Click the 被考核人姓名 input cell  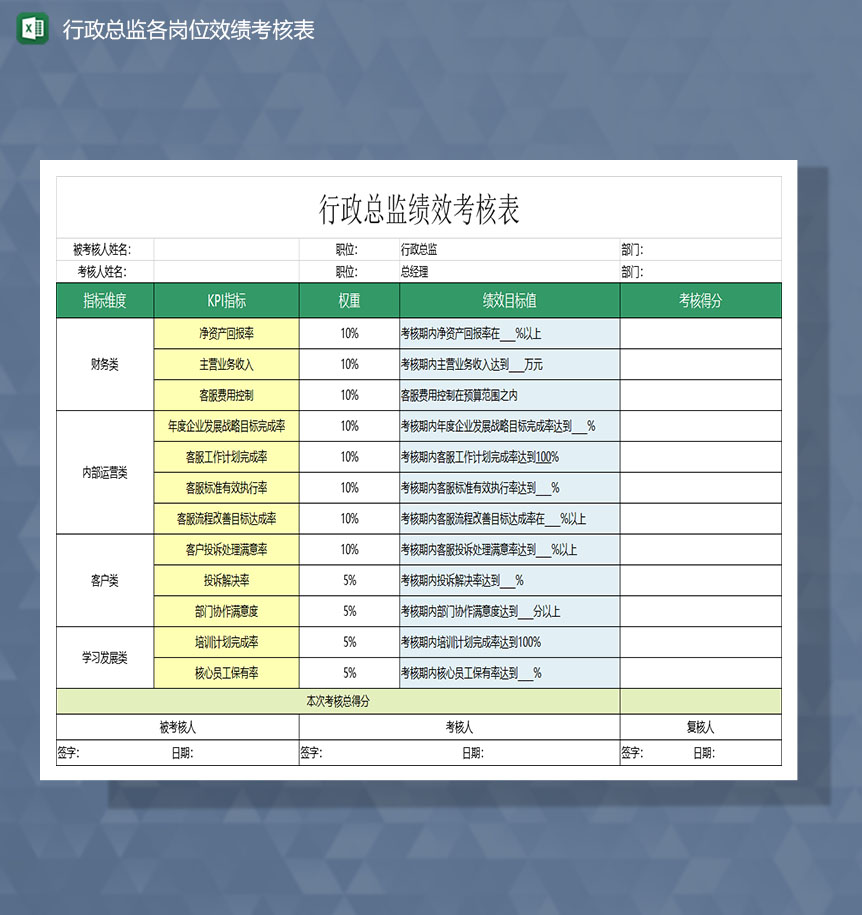tap(225, 249)
